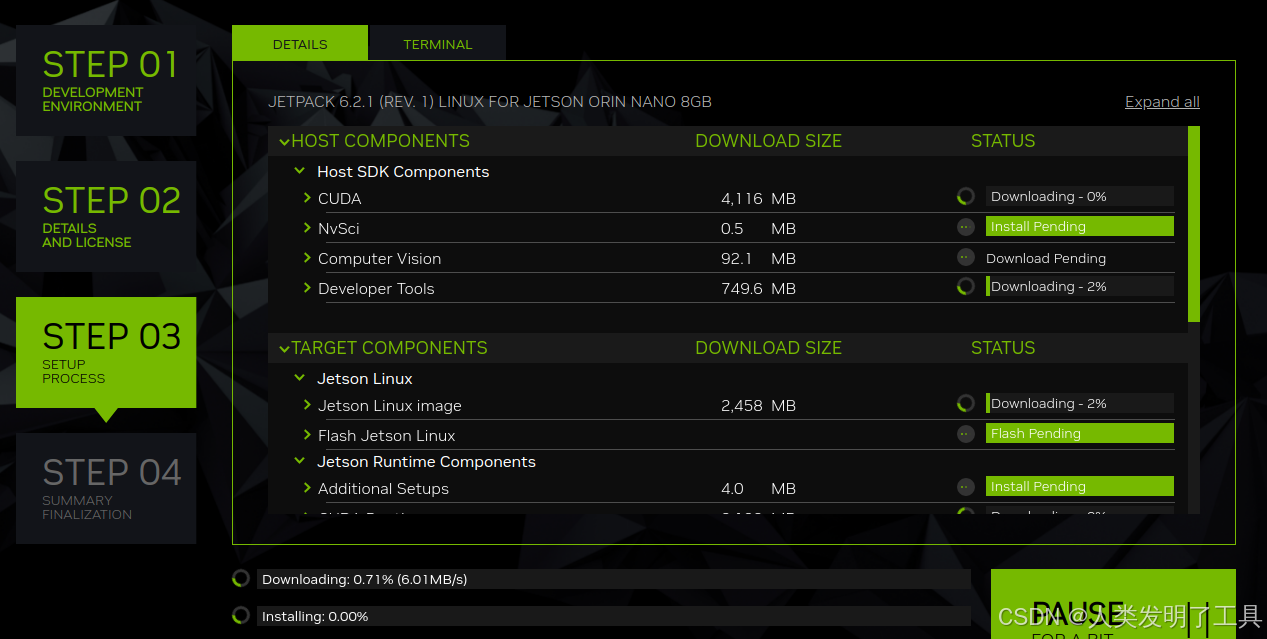Click Developer Tools downloading spinner icon
The image size is (1267, 639).
tap(965, 287)
